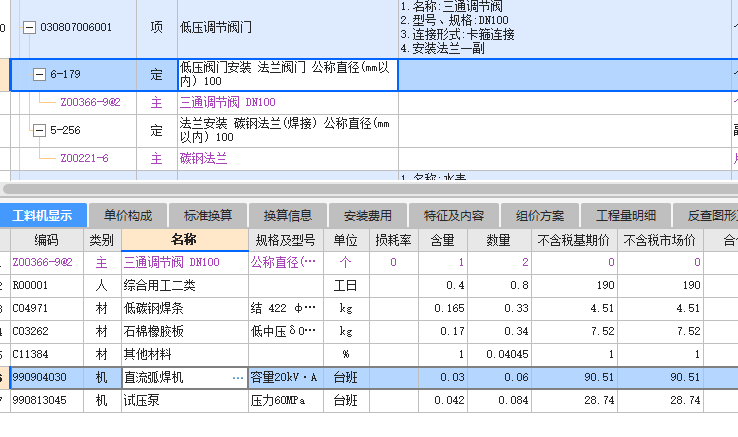Click the 法兰安装 碳钢法兰(焊接) name cell

coord(288,130)
